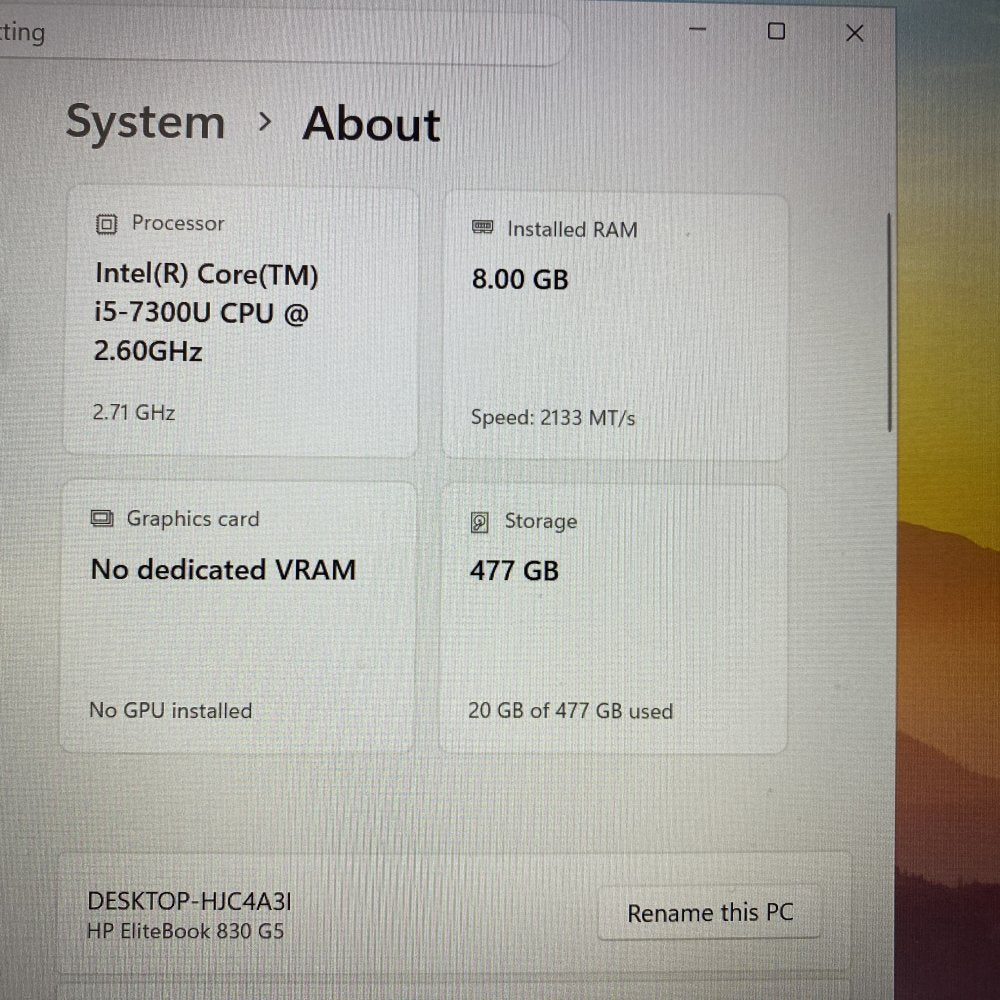Select the 20 GB of 477 GB used text
Image resolution: width=1000 pixels, height=1000 pixels.
click(x=570, y=710)
